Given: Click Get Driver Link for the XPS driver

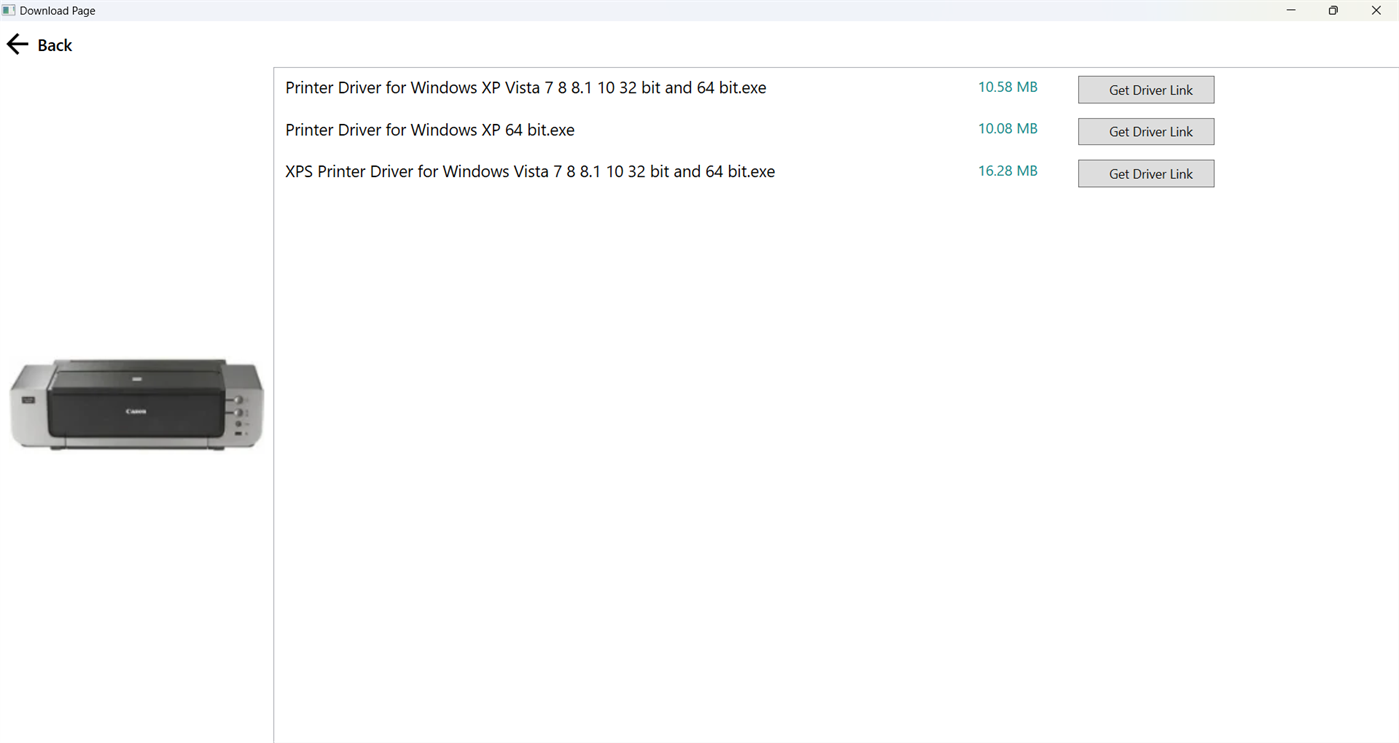Looking at the screenshot, I should click(1145, 173).
